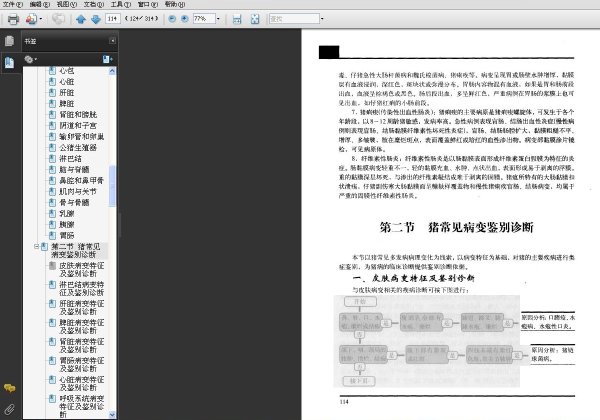This screenshot has width=600, height=420.
Task: Select the 肾脏和膀胱 bookmark
Action: (x=78, y=115)
